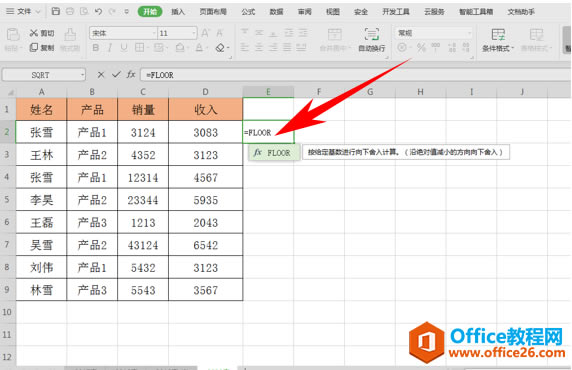Select the FLOOR function autocomplete suggestion
This screenshot has width=572, height=370.
[274, 153]
